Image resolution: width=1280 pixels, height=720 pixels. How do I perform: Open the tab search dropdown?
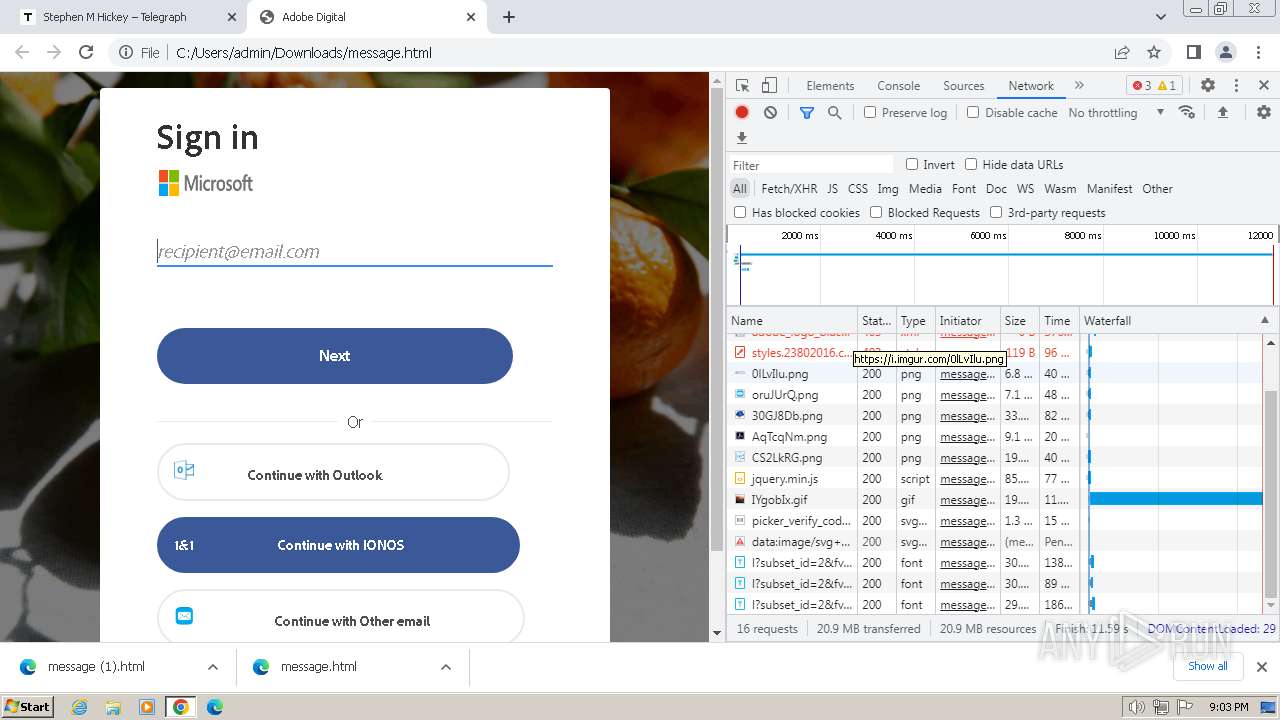[x=1161, y=17]
